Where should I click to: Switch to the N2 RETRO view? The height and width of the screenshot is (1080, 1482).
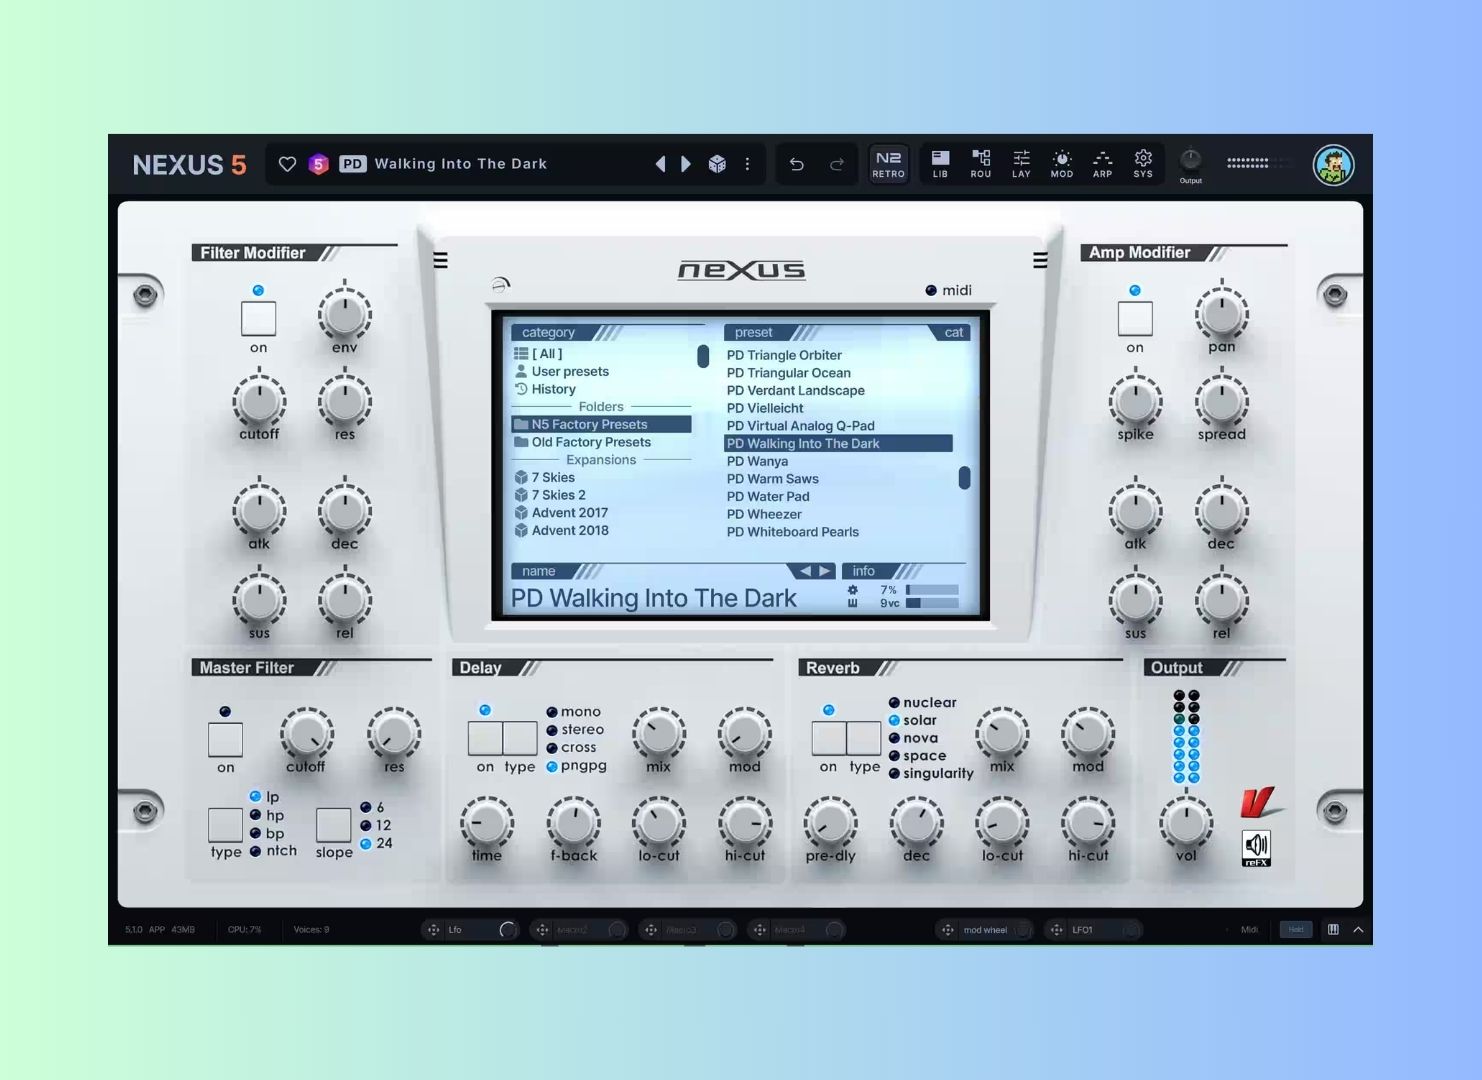(x=888, y=164)
